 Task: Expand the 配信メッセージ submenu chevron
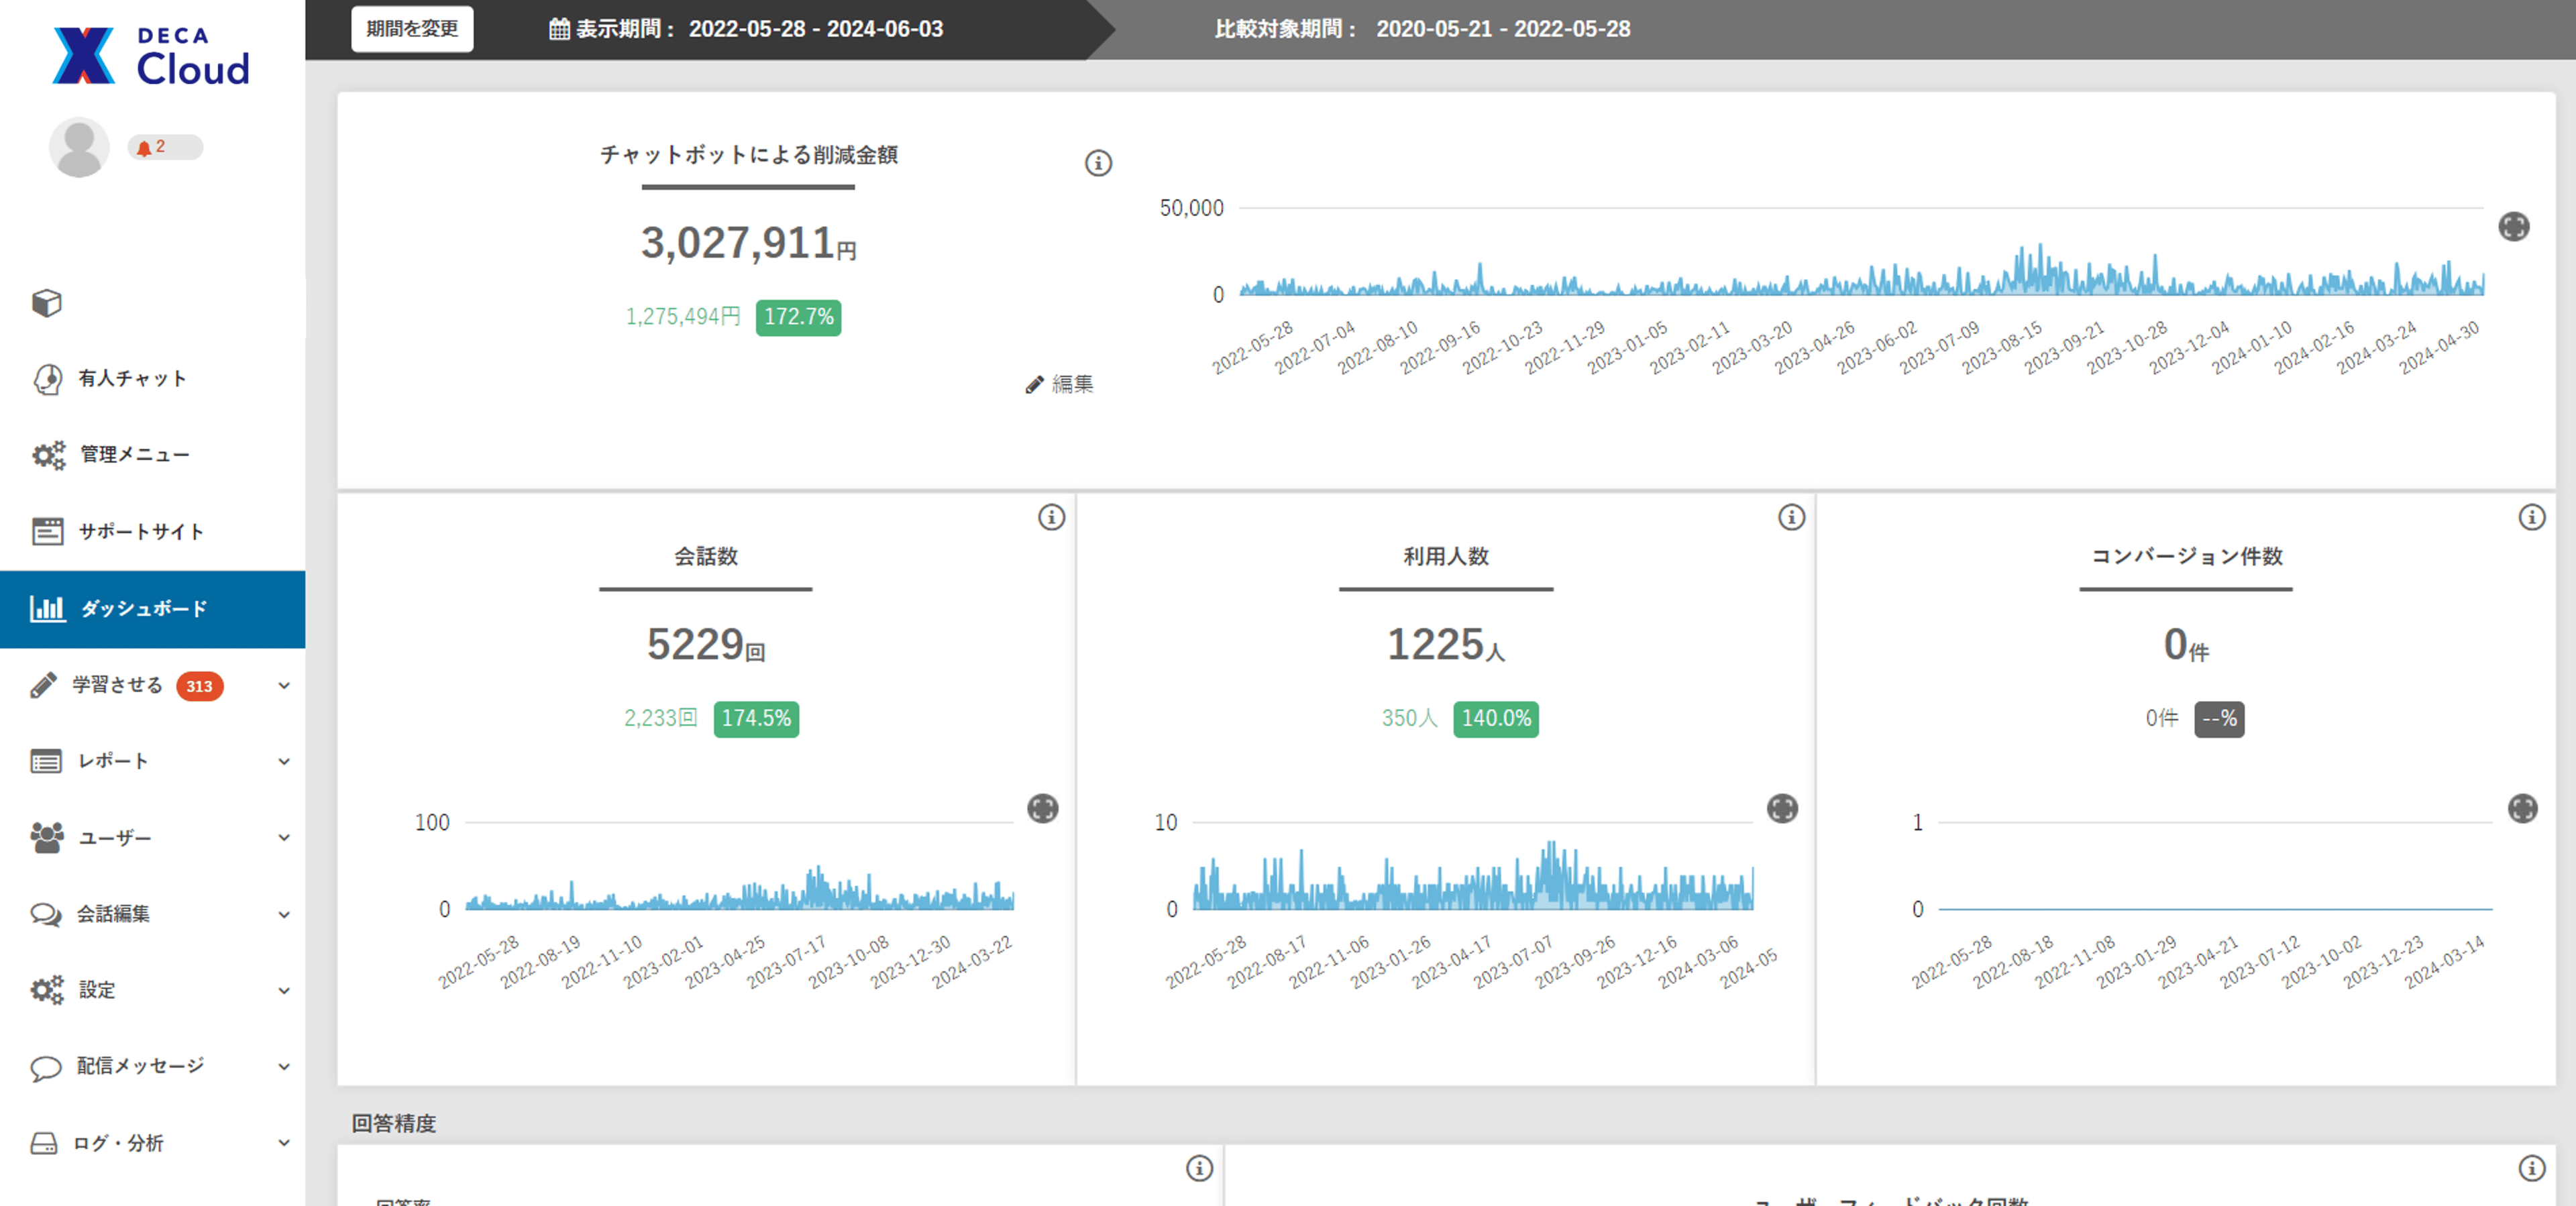click(x=284, y=1067)
